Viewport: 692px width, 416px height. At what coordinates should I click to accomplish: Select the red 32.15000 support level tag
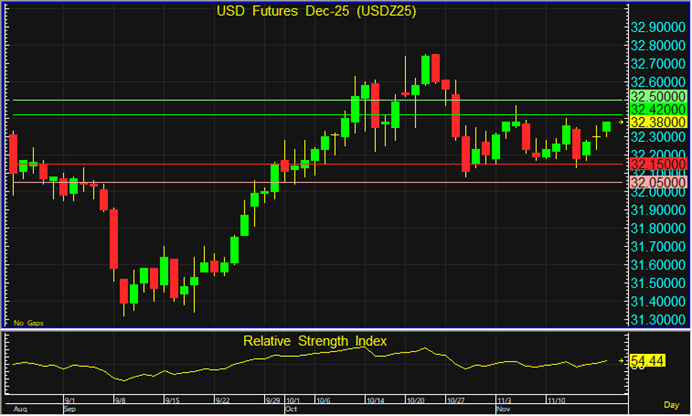[x=656, y=163]
